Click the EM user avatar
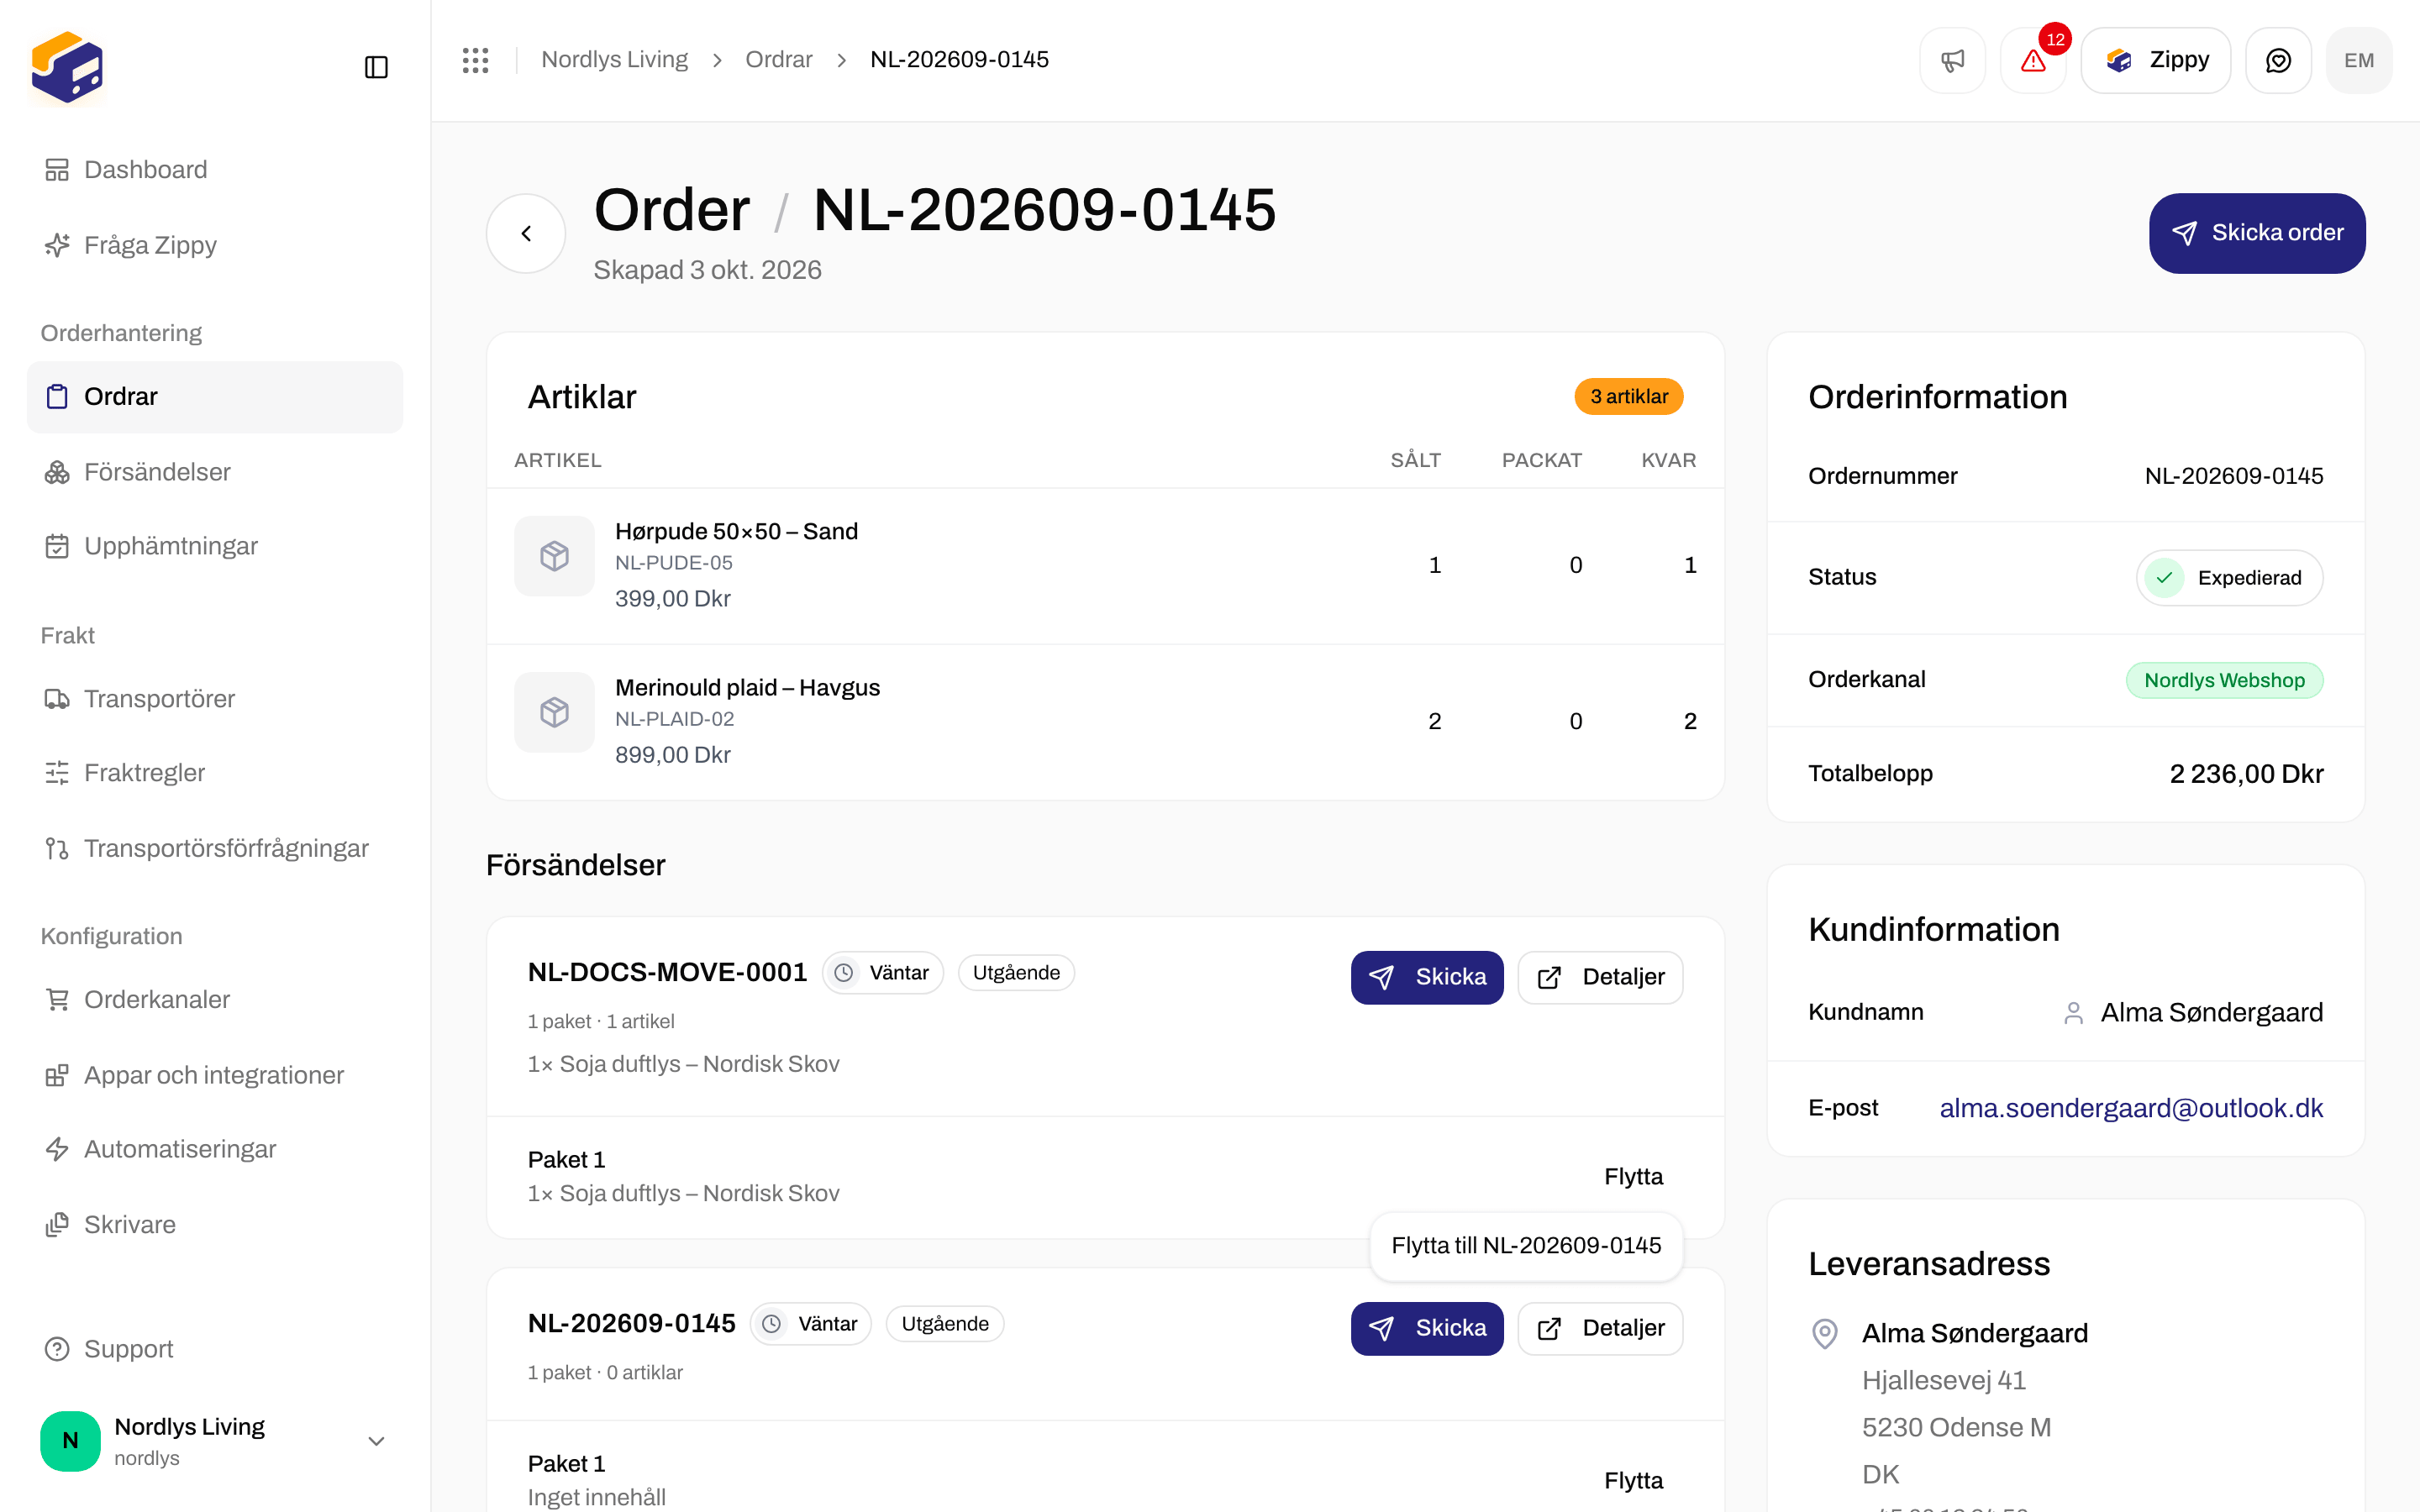Viewport: 2420px width, 1512px height. point(2359,60)
